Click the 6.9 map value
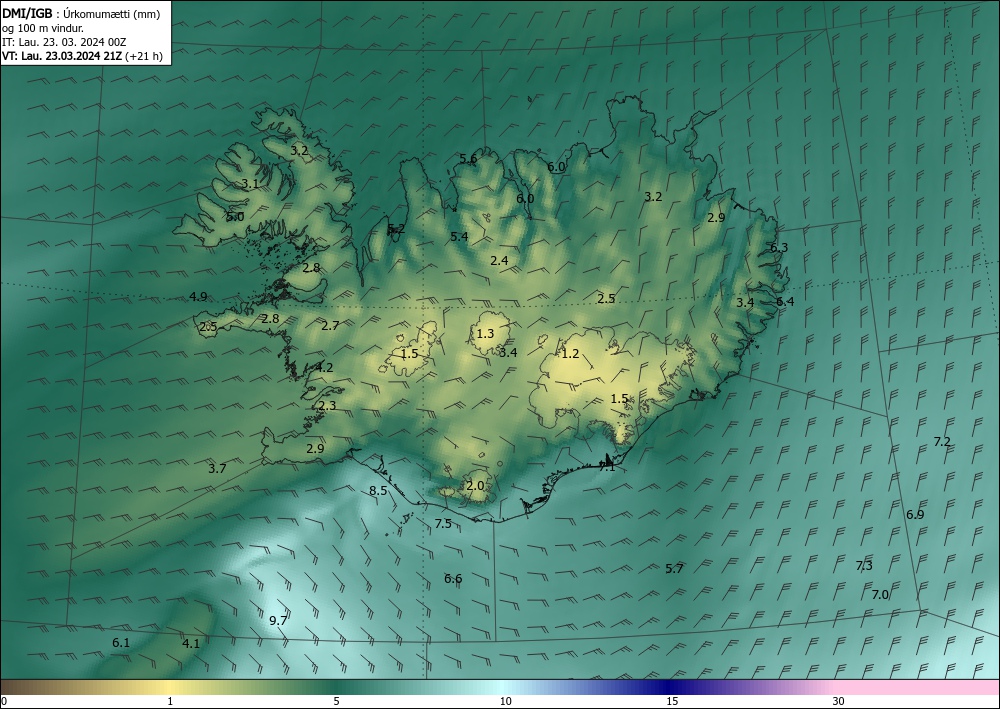 (915, 515)
